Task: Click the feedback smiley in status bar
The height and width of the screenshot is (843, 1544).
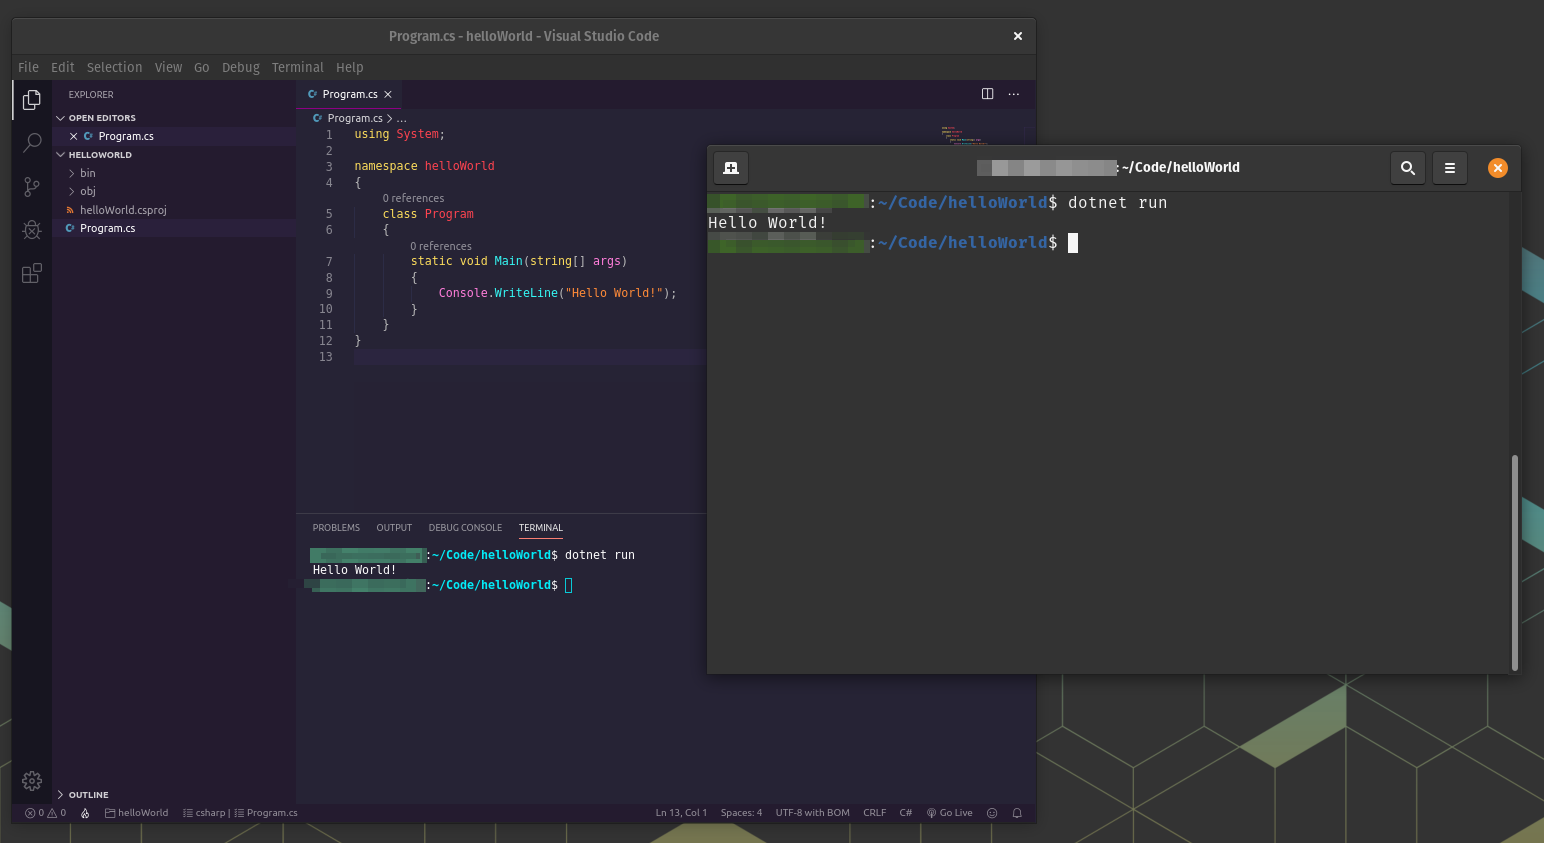Action: pos(992,813)
